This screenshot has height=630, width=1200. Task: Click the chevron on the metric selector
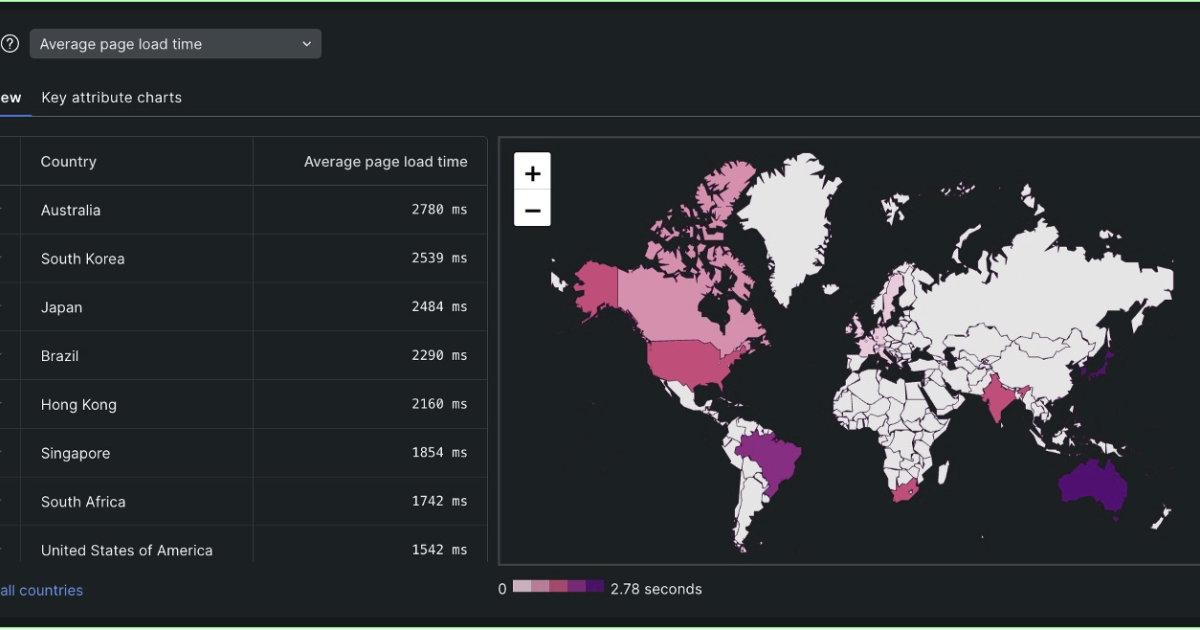[306, 44]
